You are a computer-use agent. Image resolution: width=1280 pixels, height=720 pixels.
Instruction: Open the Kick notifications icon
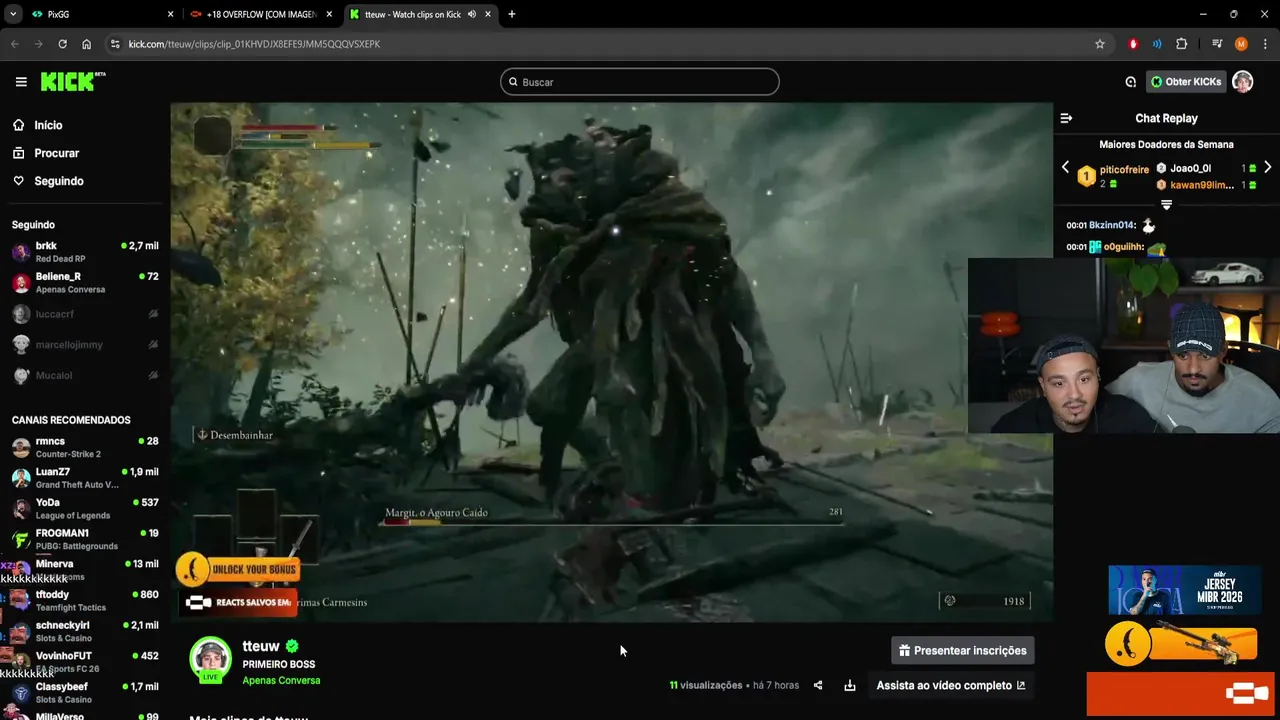tap(1130, 82)
